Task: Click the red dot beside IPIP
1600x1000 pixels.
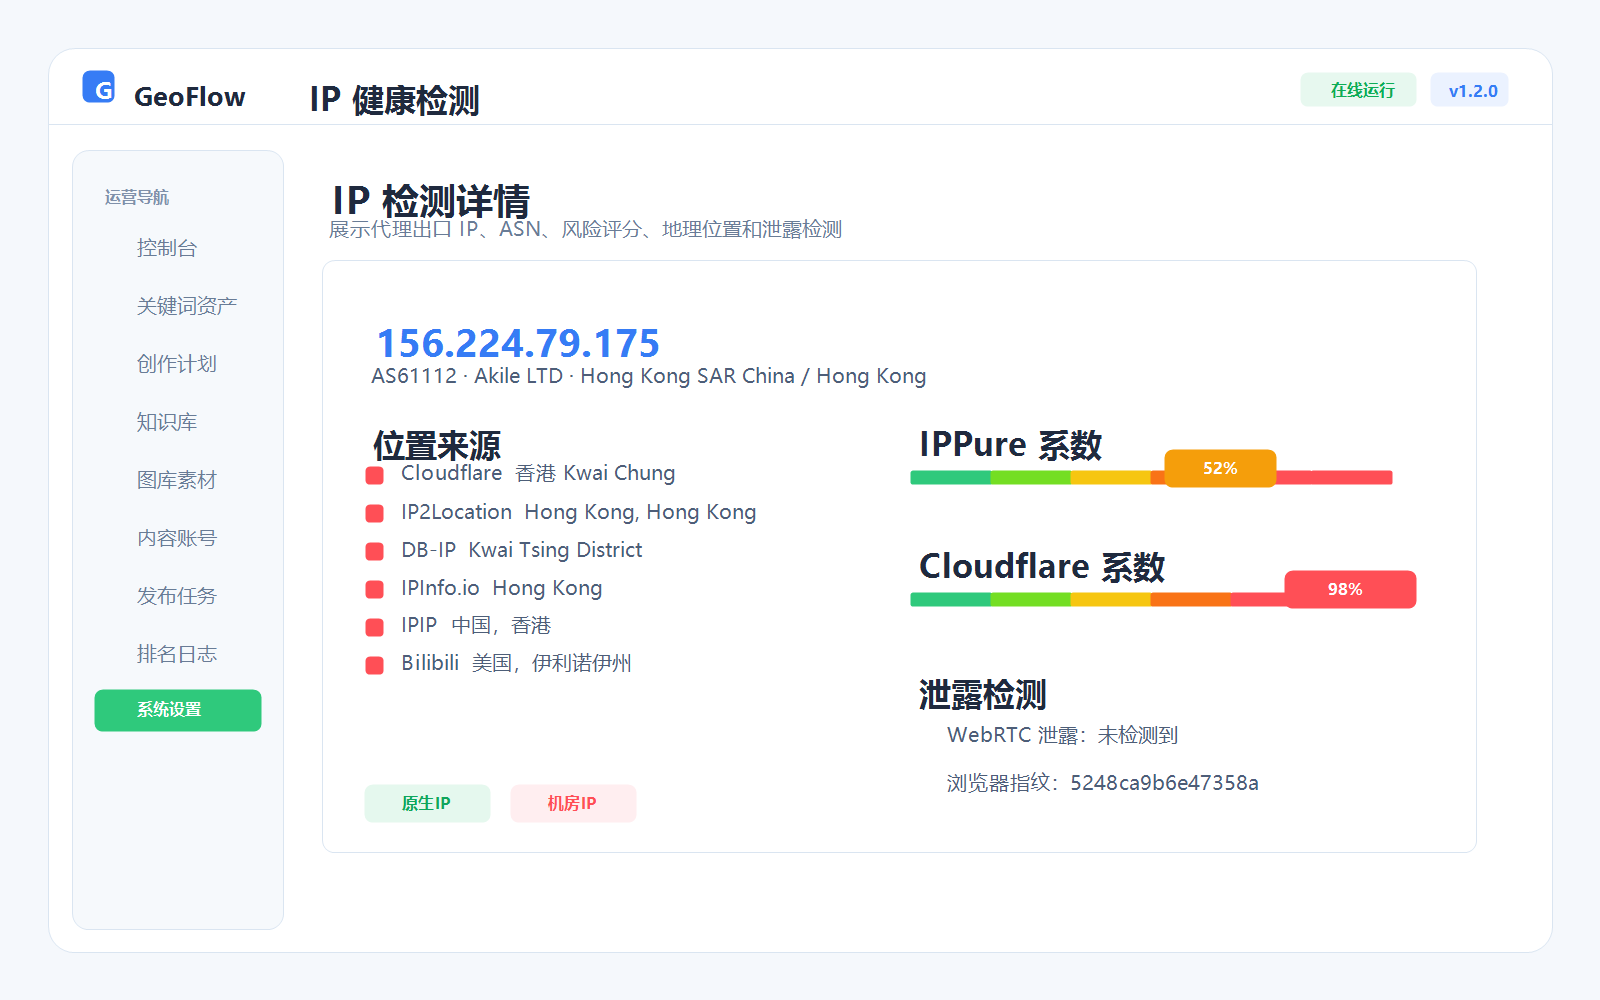Action: pos(375,627)
